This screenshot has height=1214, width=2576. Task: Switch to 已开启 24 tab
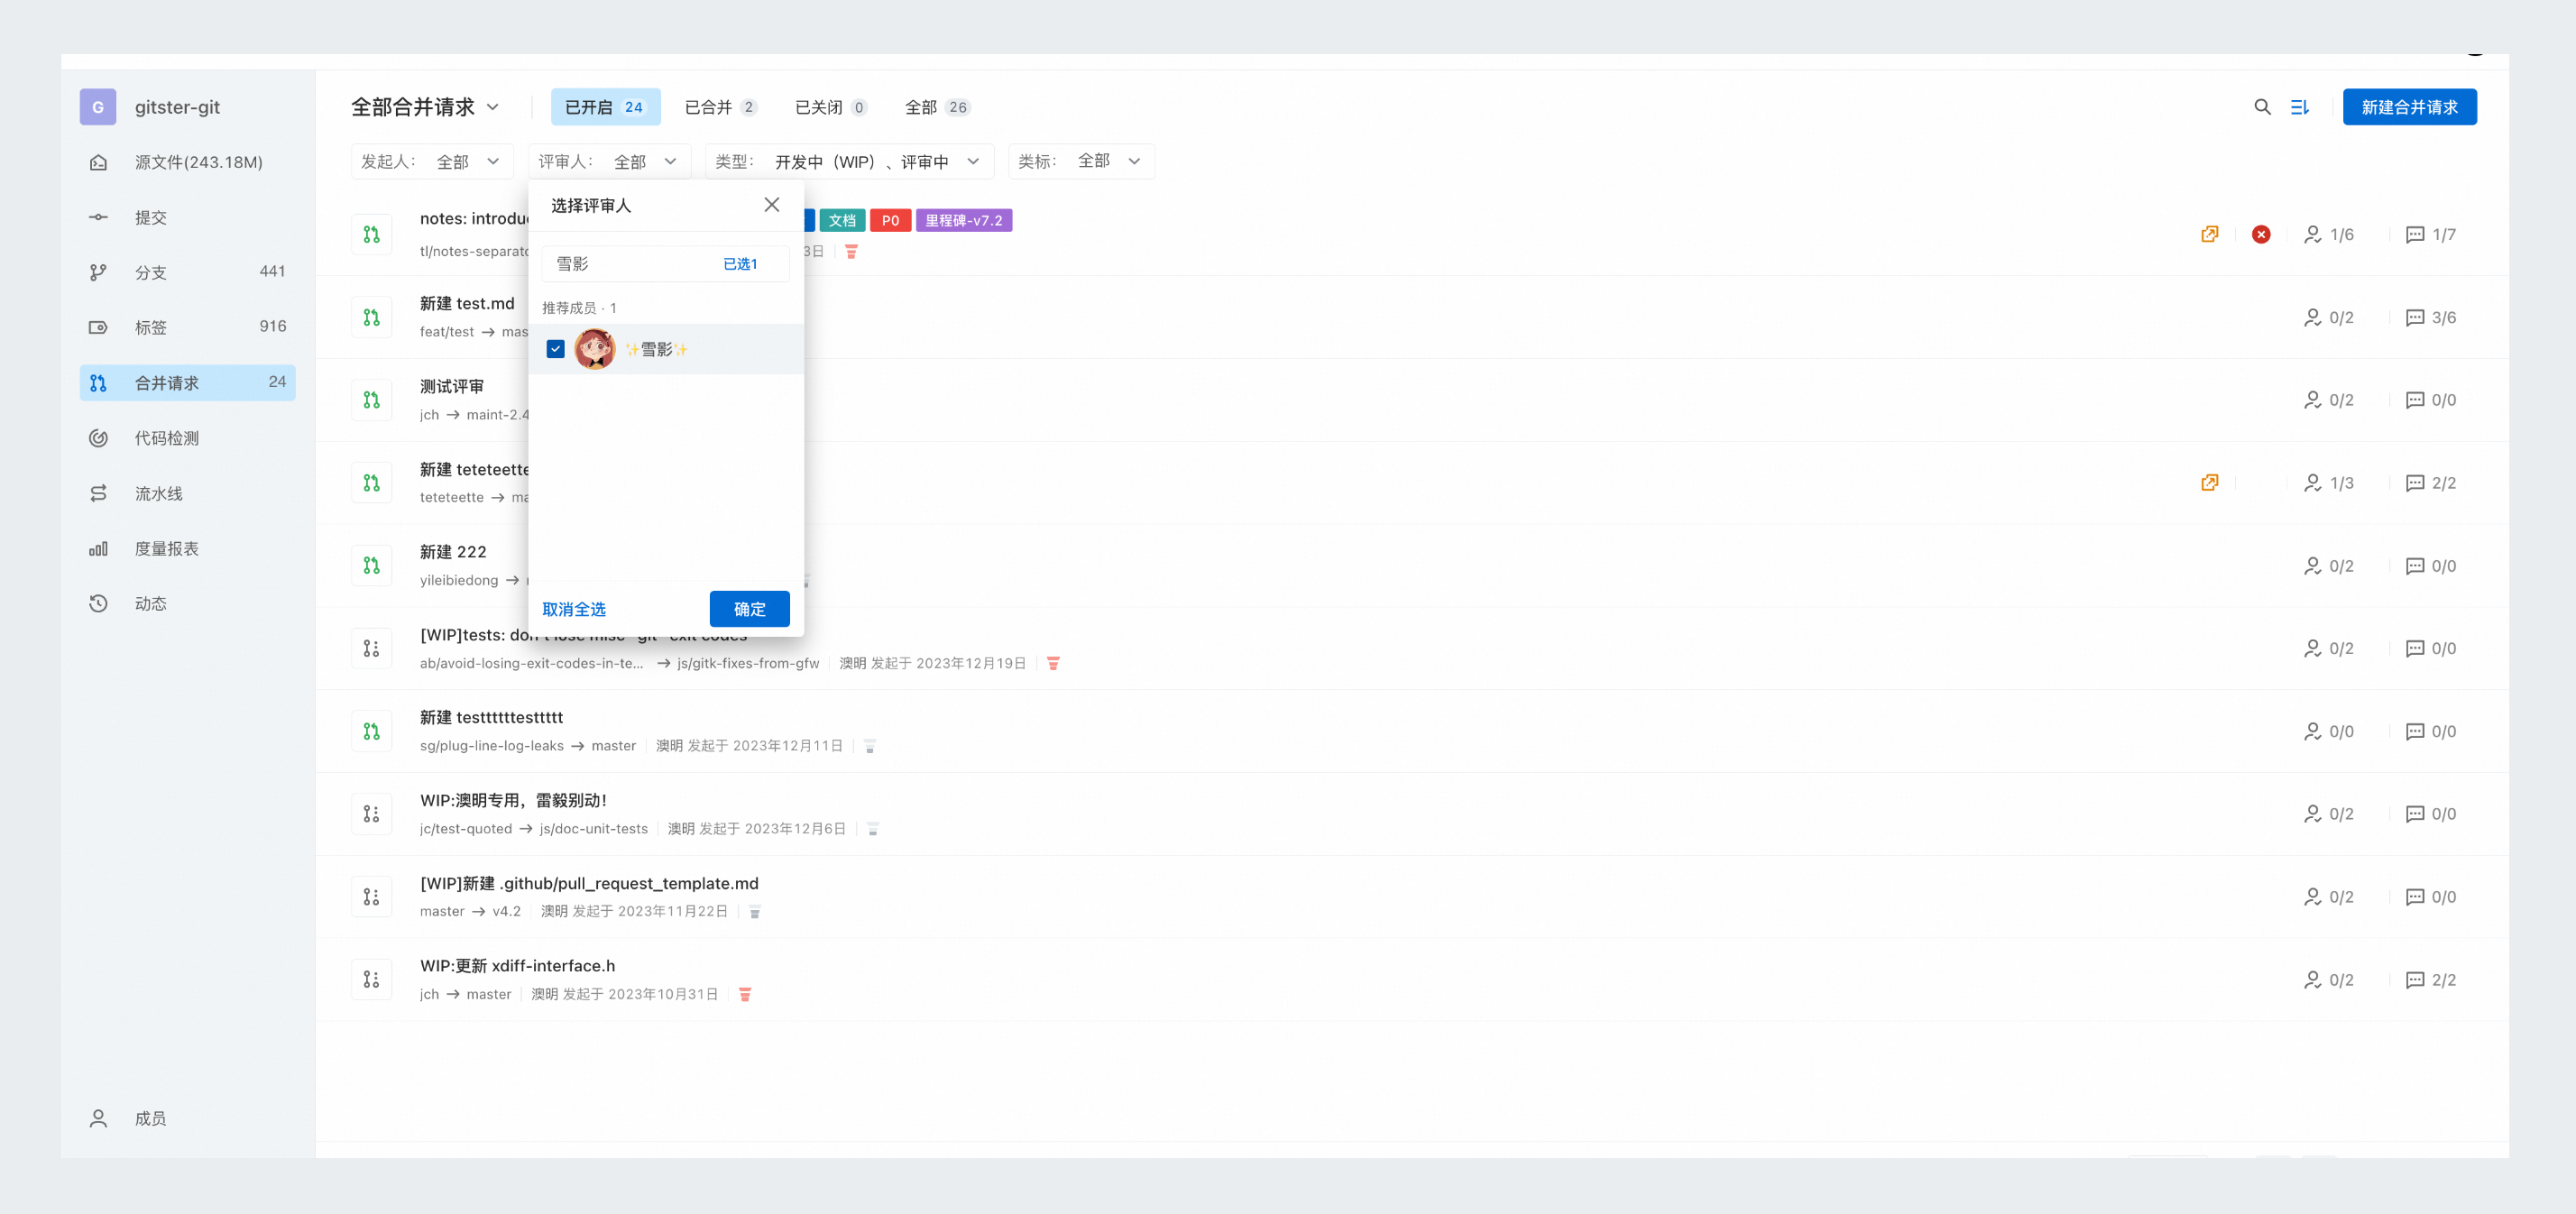(x=605, y=107)
